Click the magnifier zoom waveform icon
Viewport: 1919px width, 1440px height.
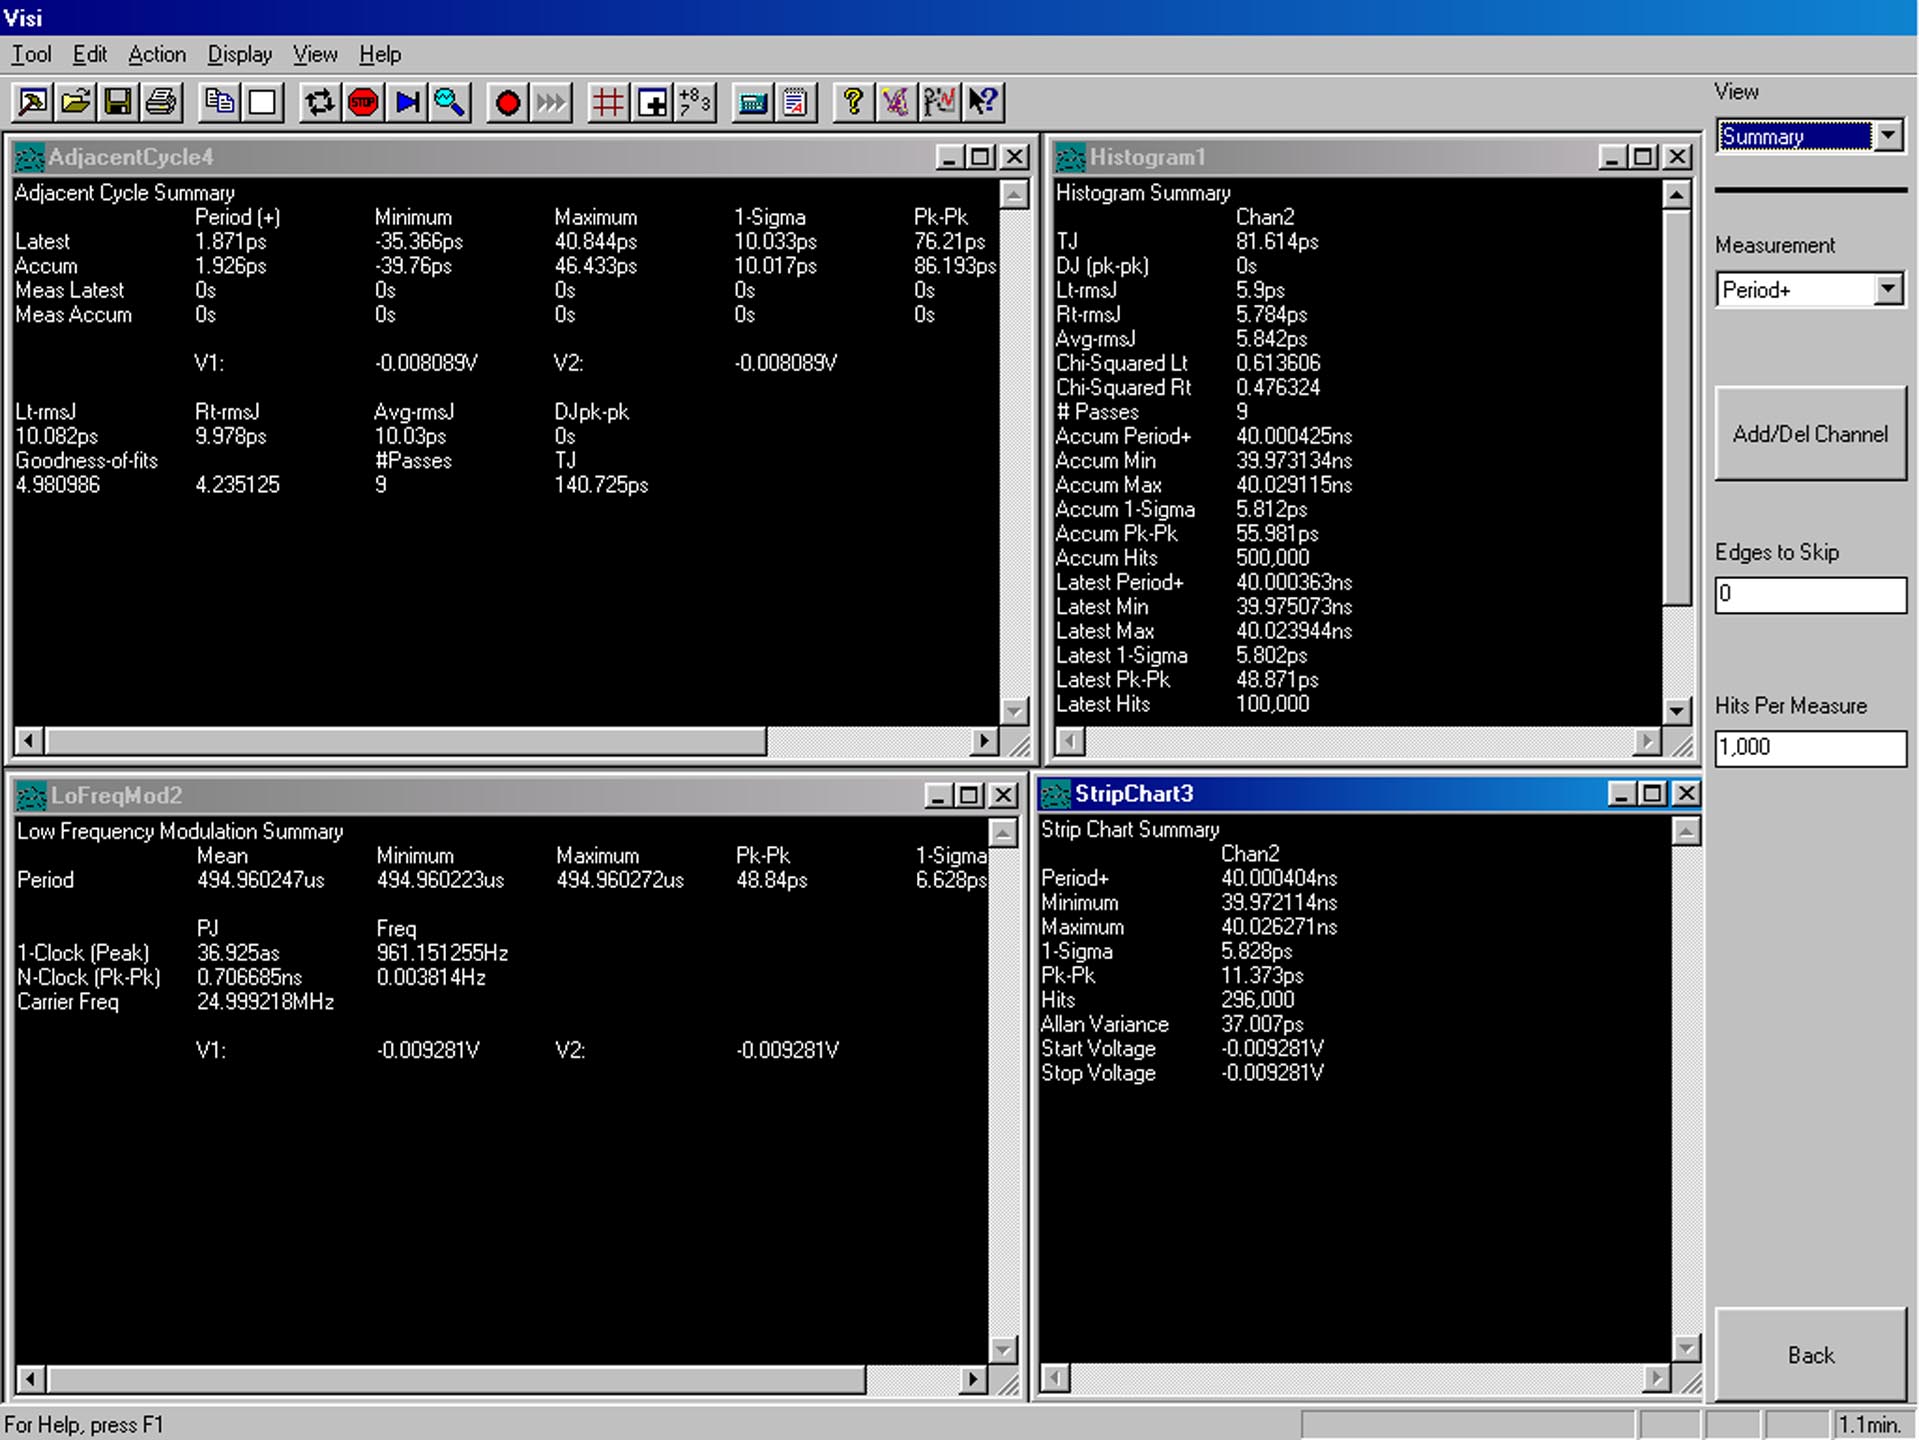(x=450, y=102)
